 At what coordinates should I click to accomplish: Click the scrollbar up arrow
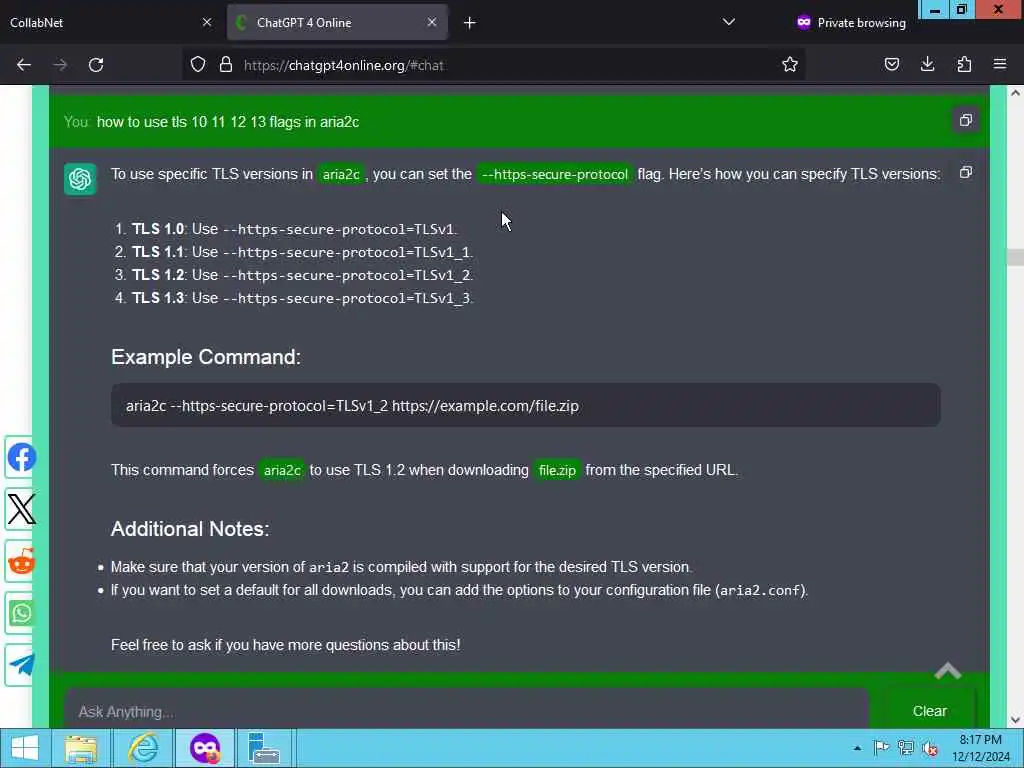[1015, 93]
